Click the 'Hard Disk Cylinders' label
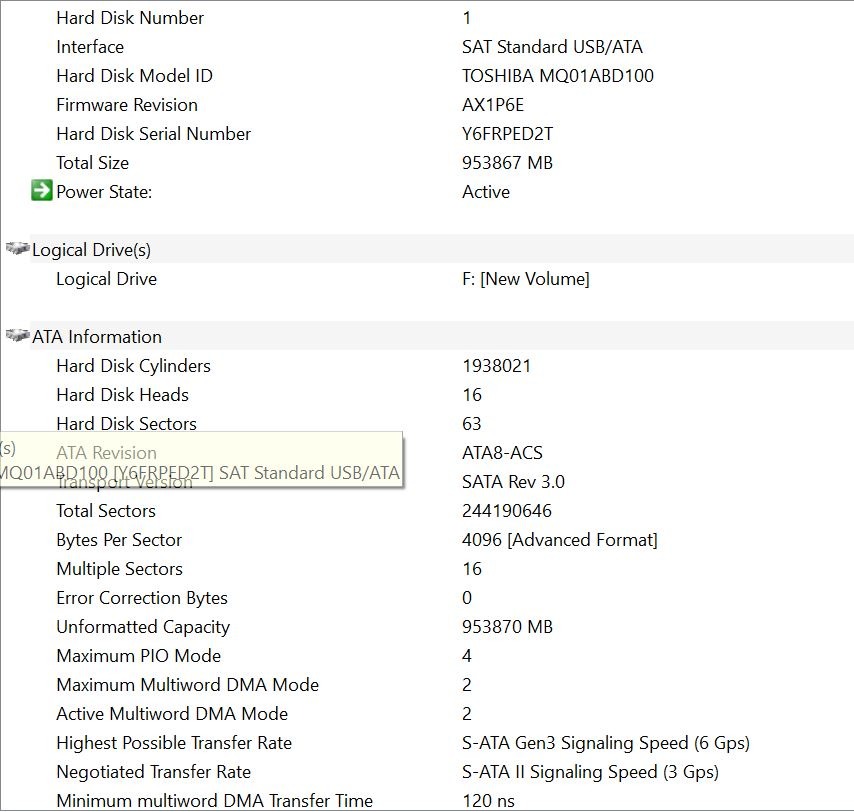 (x=133, y=365)
